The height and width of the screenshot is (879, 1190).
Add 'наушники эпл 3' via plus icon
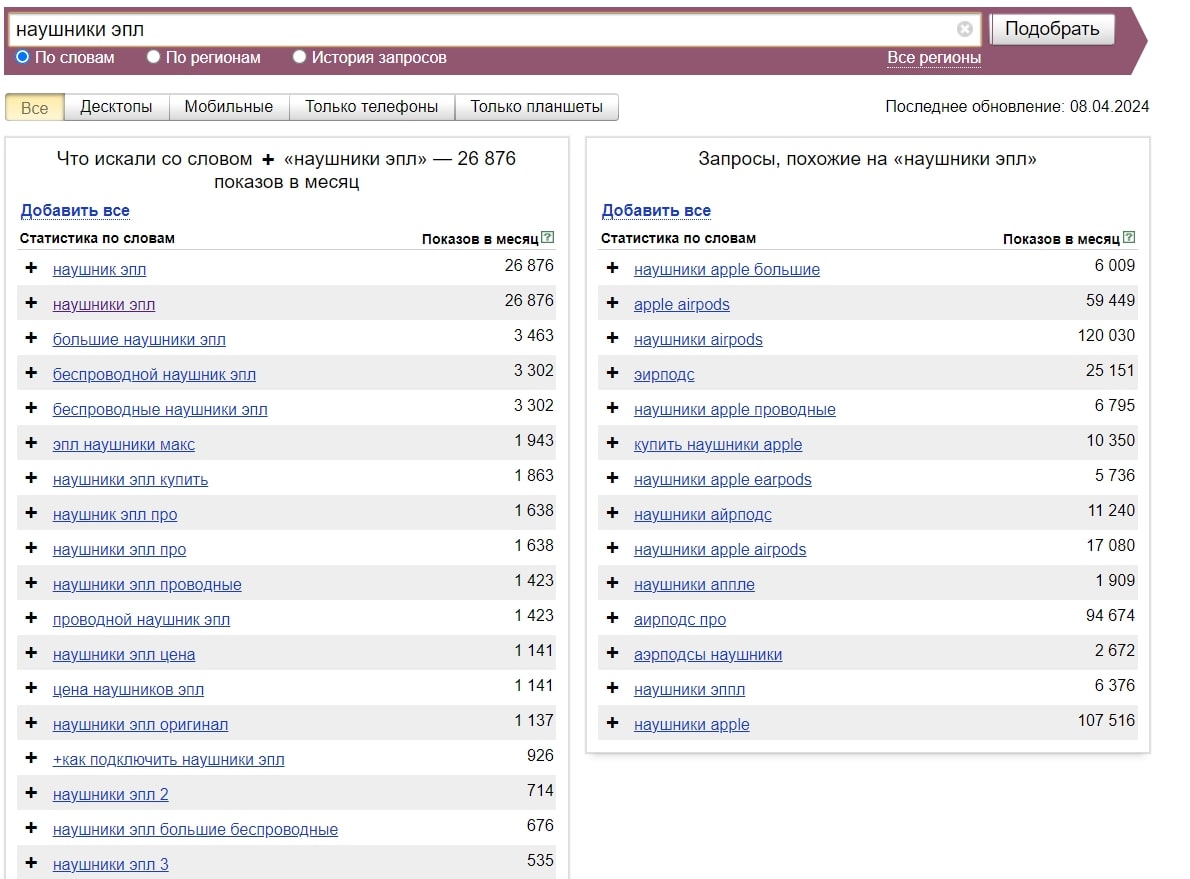pos(31,862)
